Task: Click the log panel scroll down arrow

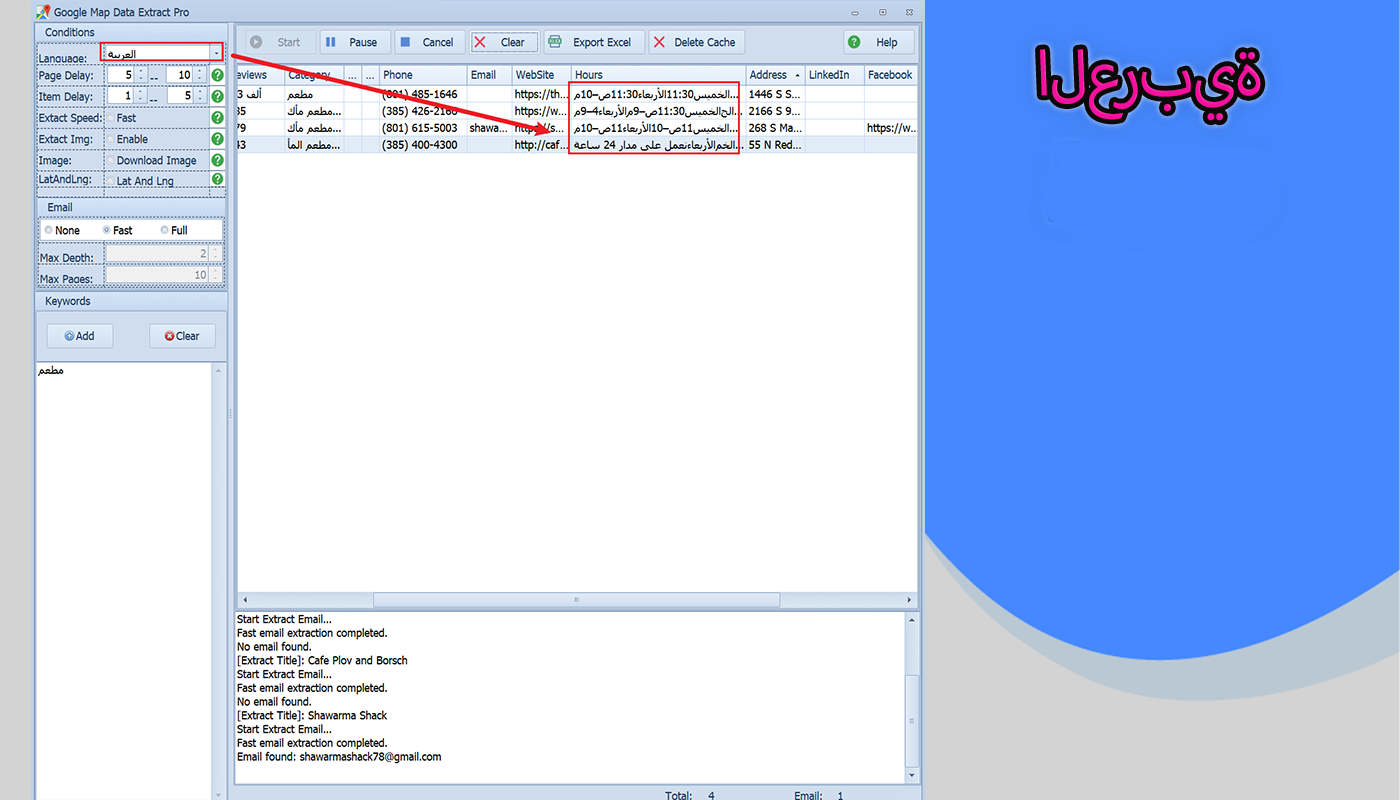Action: point(911,775)
